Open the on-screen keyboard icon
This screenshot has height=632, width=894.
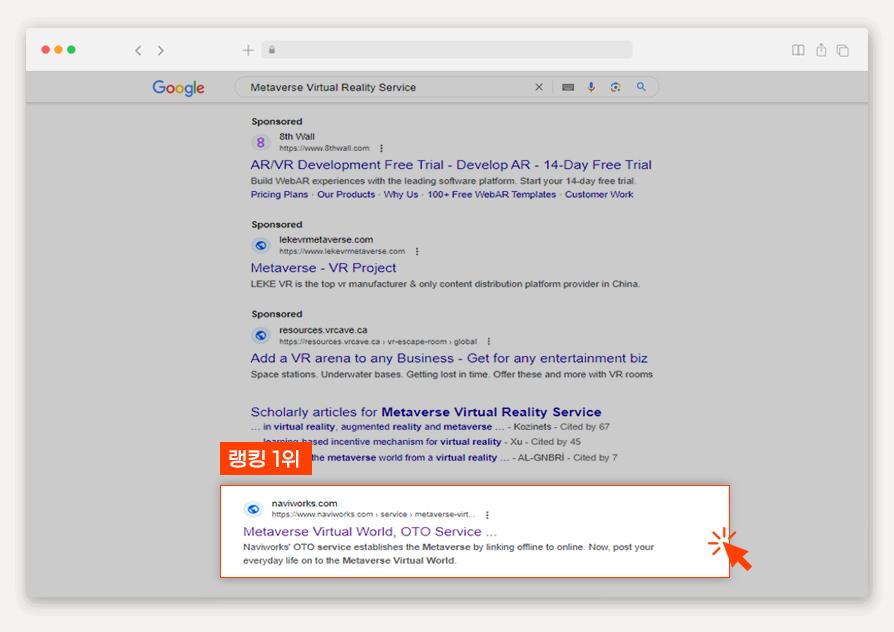568,87
